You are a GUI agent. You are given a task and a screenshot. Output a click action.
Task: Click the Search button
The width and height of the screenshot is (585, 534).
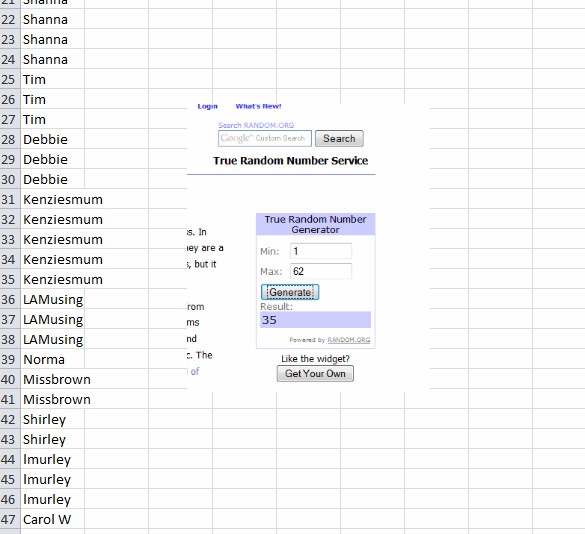[339, 138]
